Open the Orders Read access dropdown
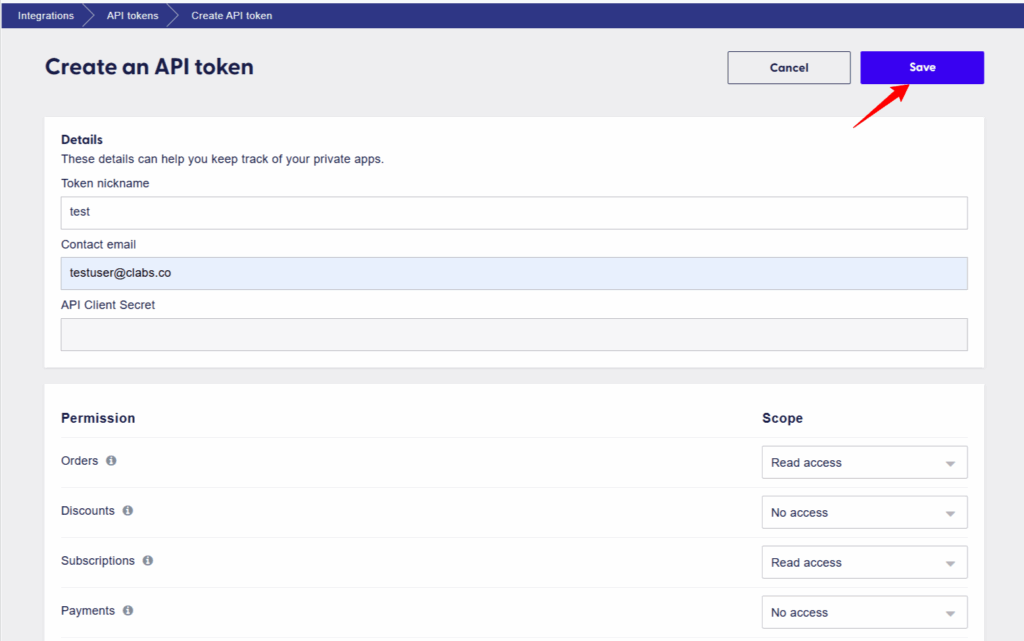 point(864,462)
